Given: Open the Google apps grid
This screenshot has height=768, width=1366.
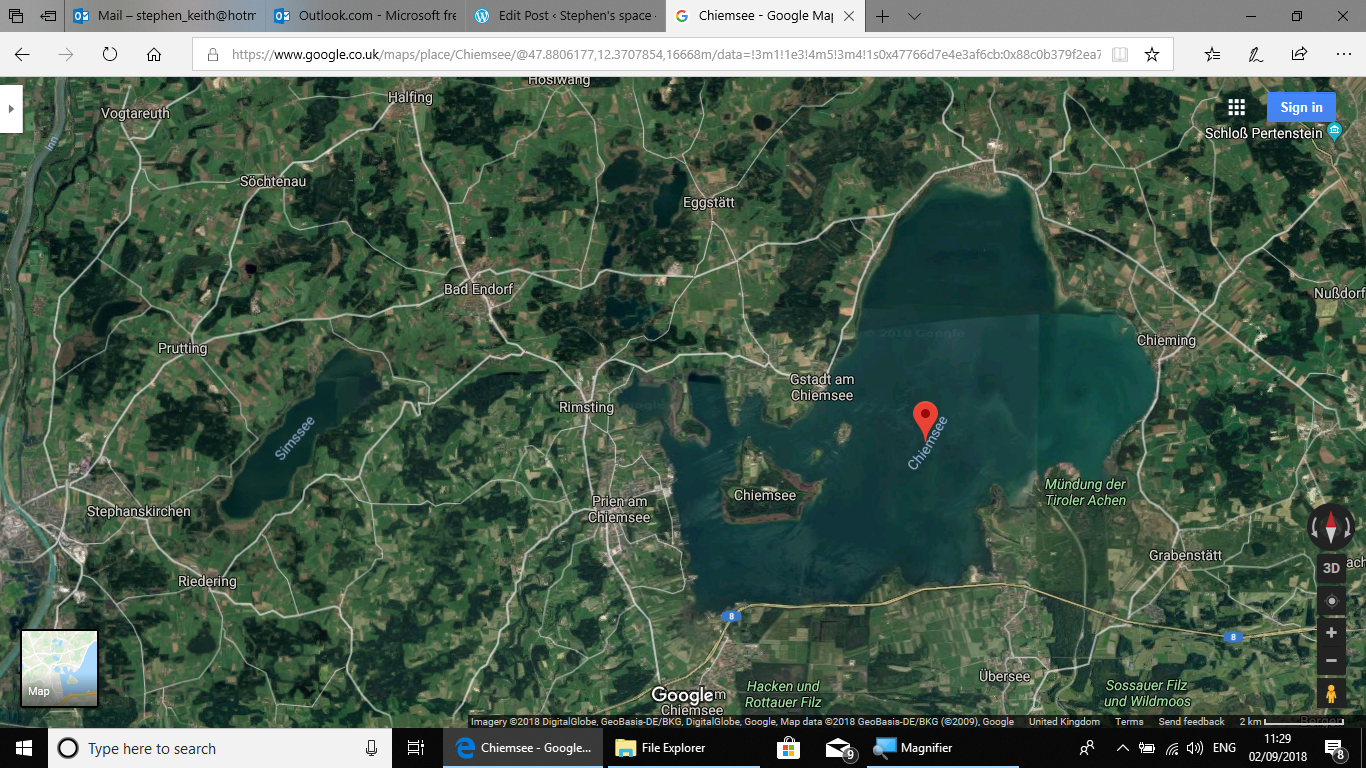Looking at the screenshot, I should pyautogui.click(x=1236, y=107).
